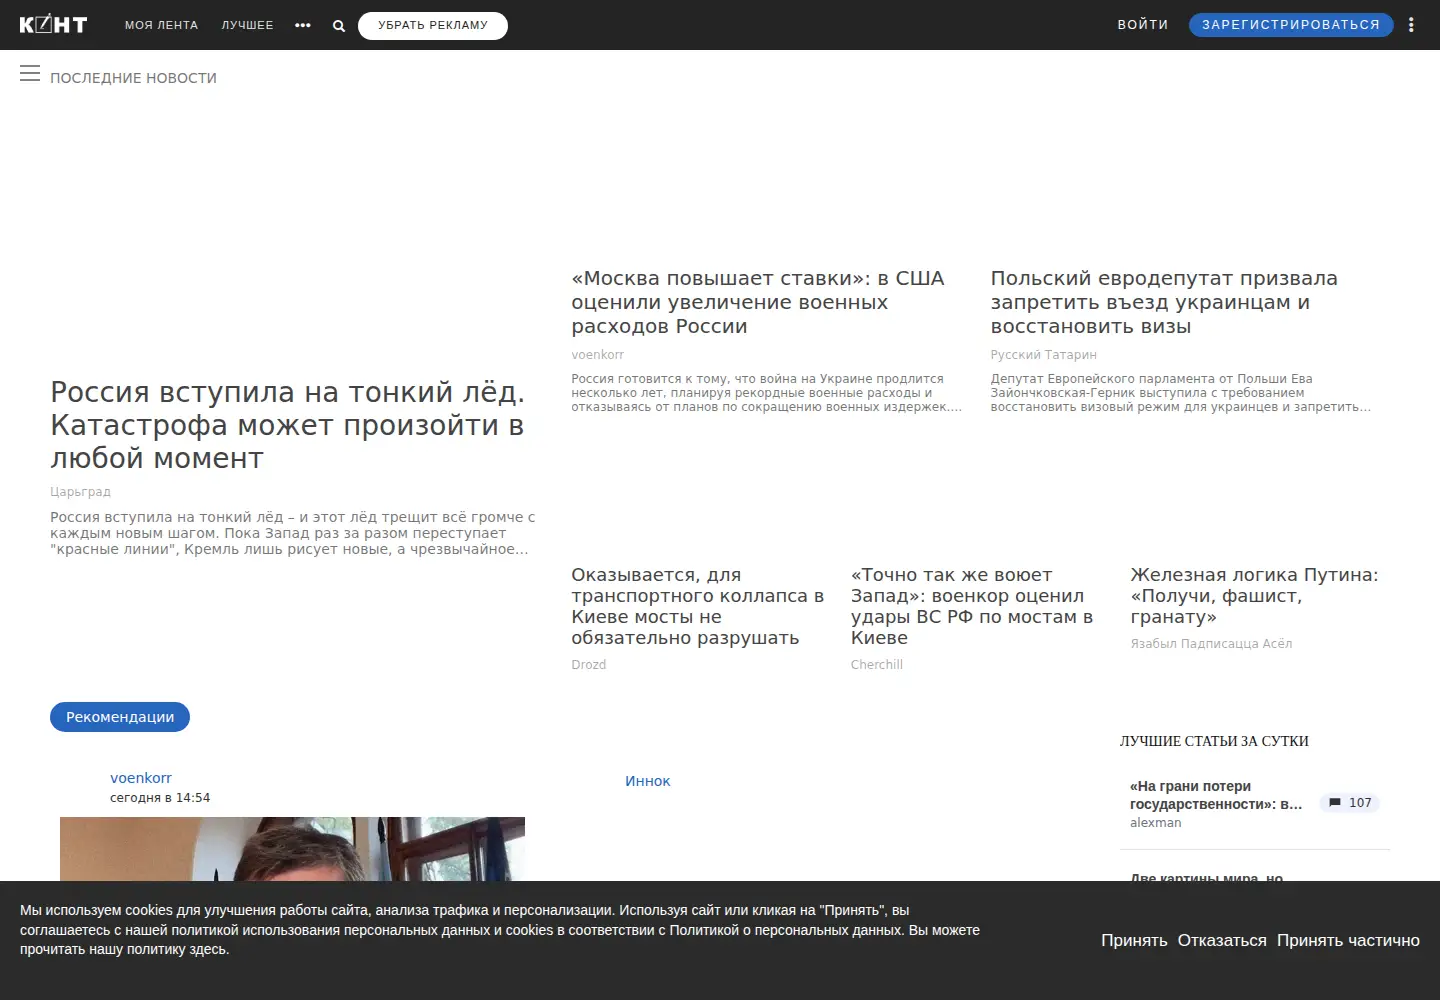
Task: Click Зарегистрироваться button
Action: coord(1291,25)
